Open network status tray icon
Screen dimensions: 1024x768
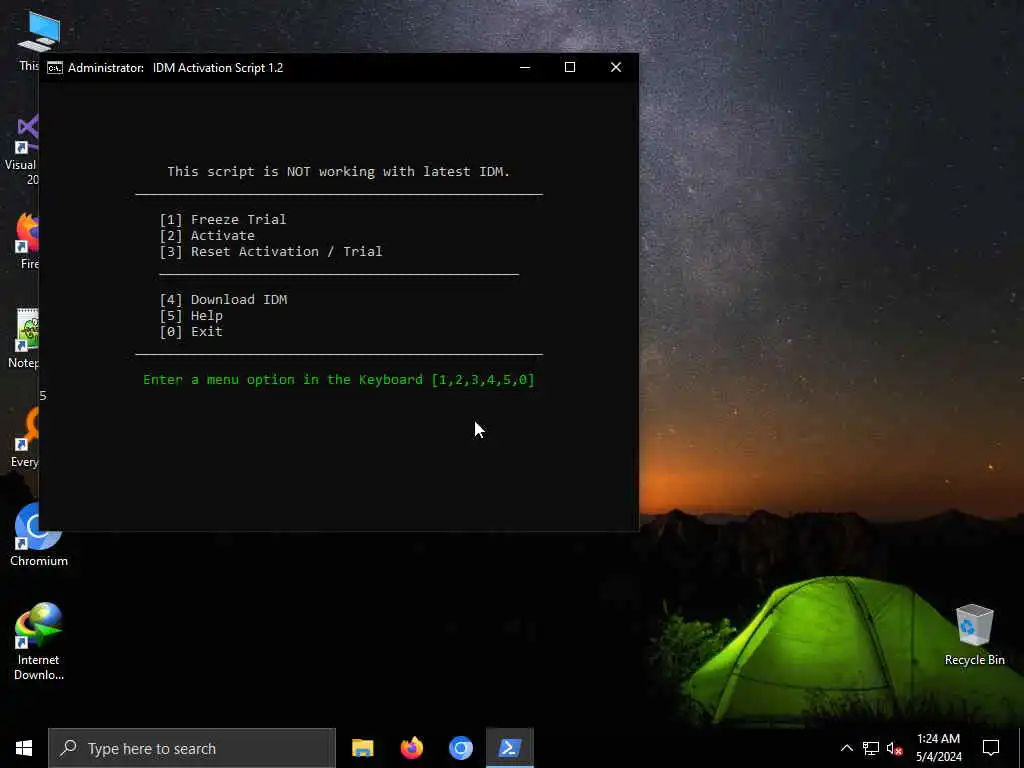point(871,748)
